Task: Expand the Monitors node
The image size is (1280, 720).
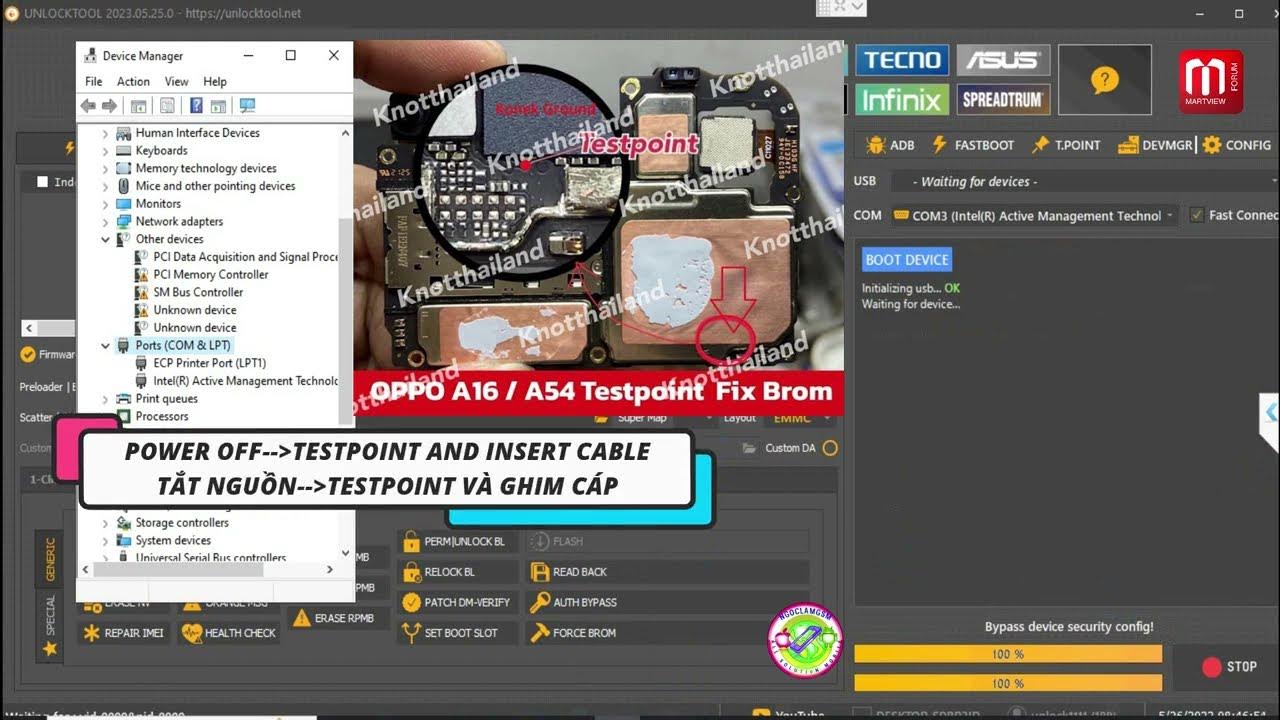Action: click(105, 204)
